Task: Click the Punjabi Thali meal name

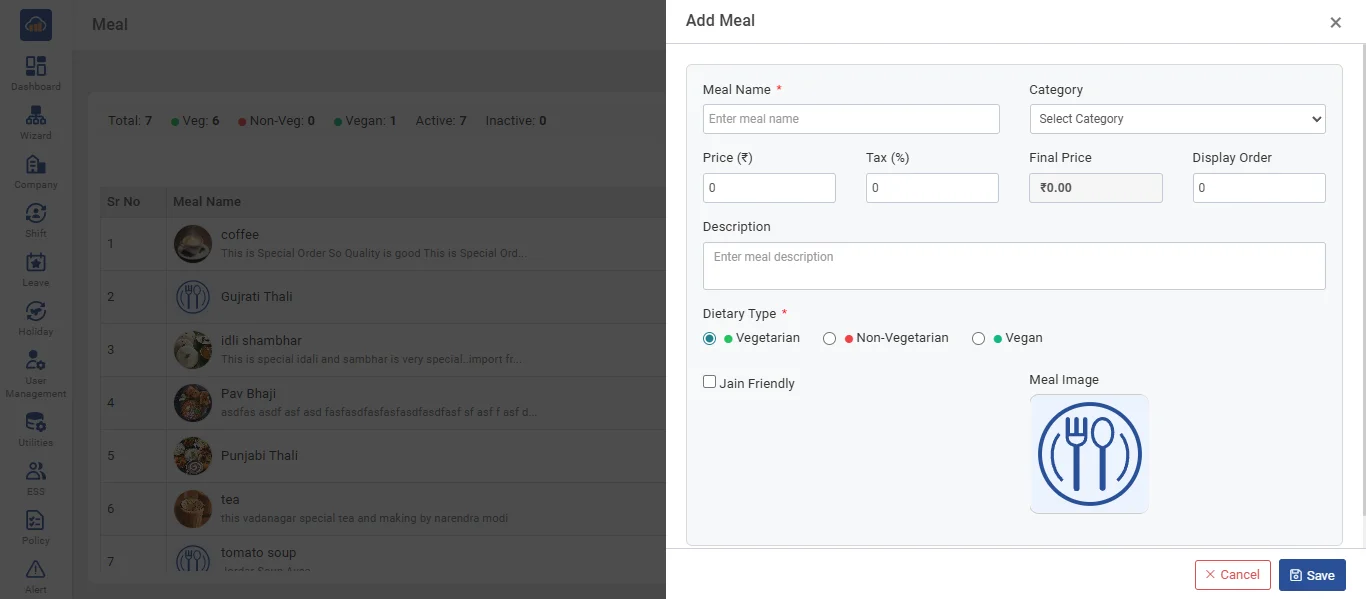Action: (260, 456)
